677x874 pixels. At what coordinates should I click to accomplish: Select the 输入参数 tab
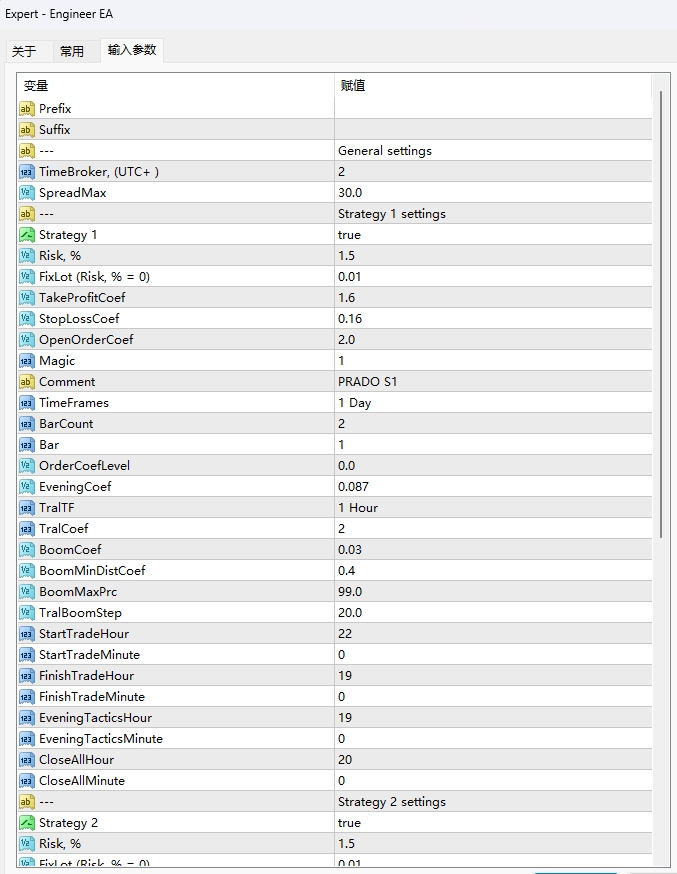(x=131, y=50)
